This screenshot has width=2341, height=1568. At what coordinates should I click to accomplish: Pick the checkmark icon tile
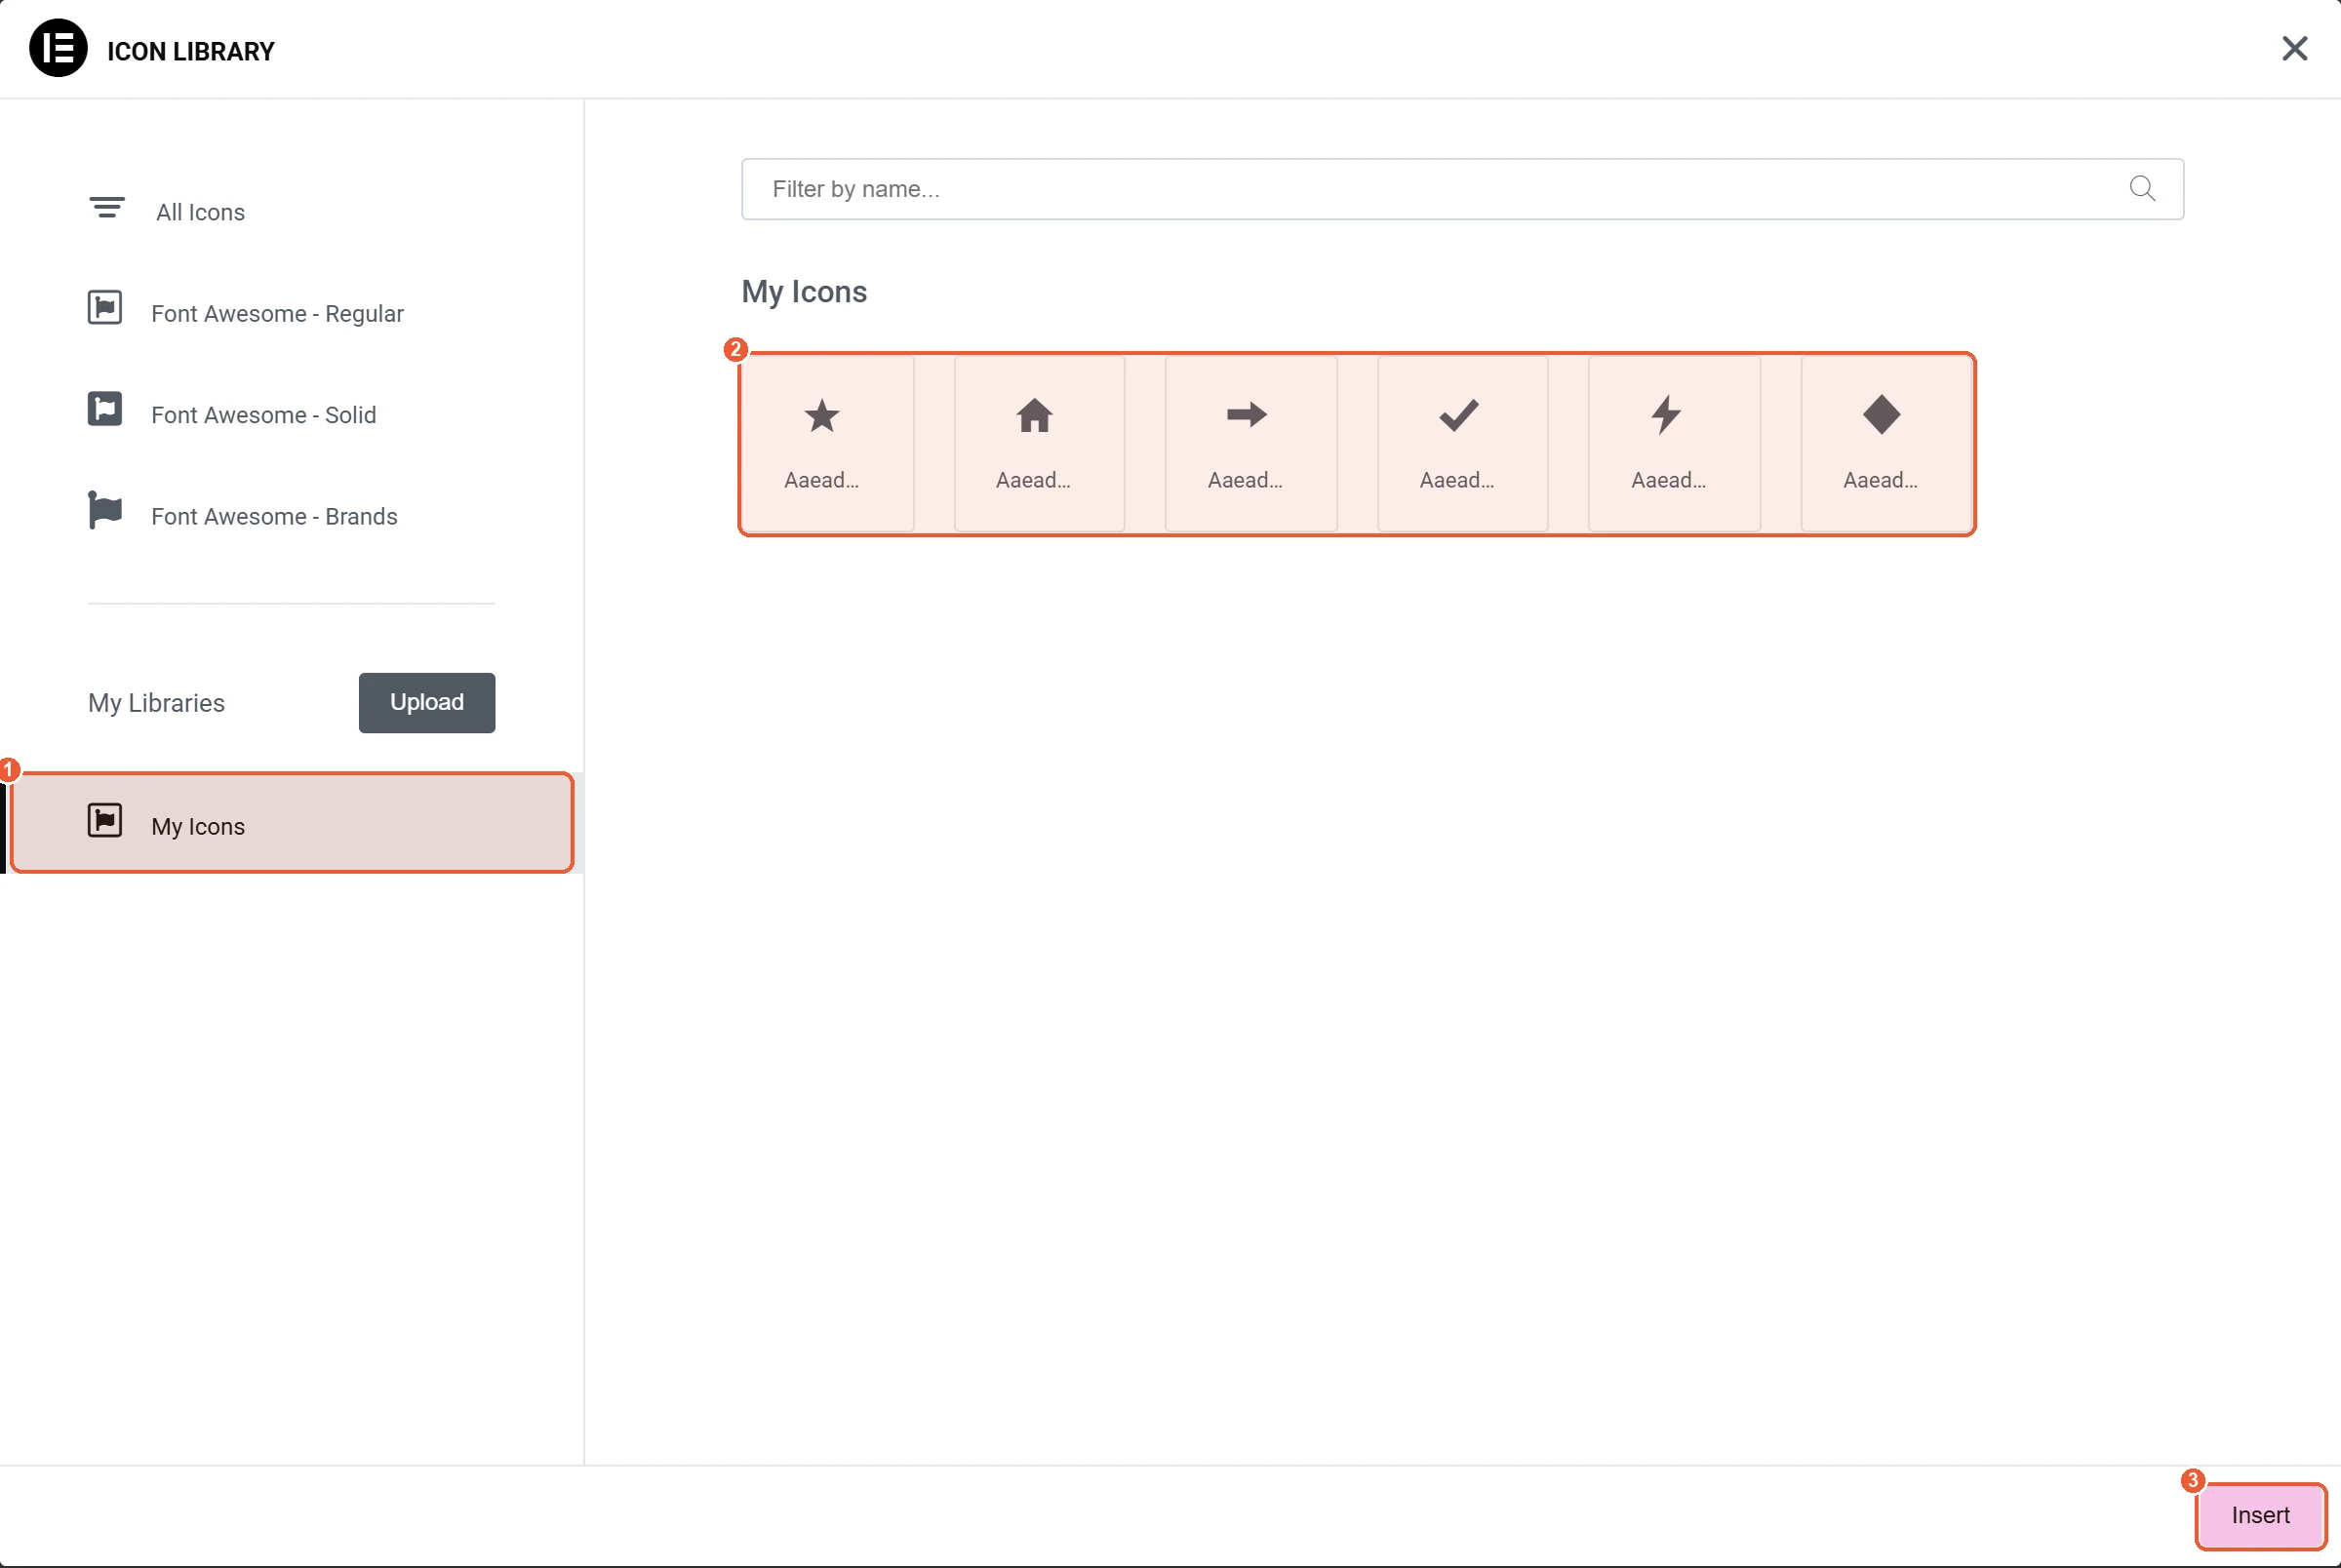[1462, 443]
